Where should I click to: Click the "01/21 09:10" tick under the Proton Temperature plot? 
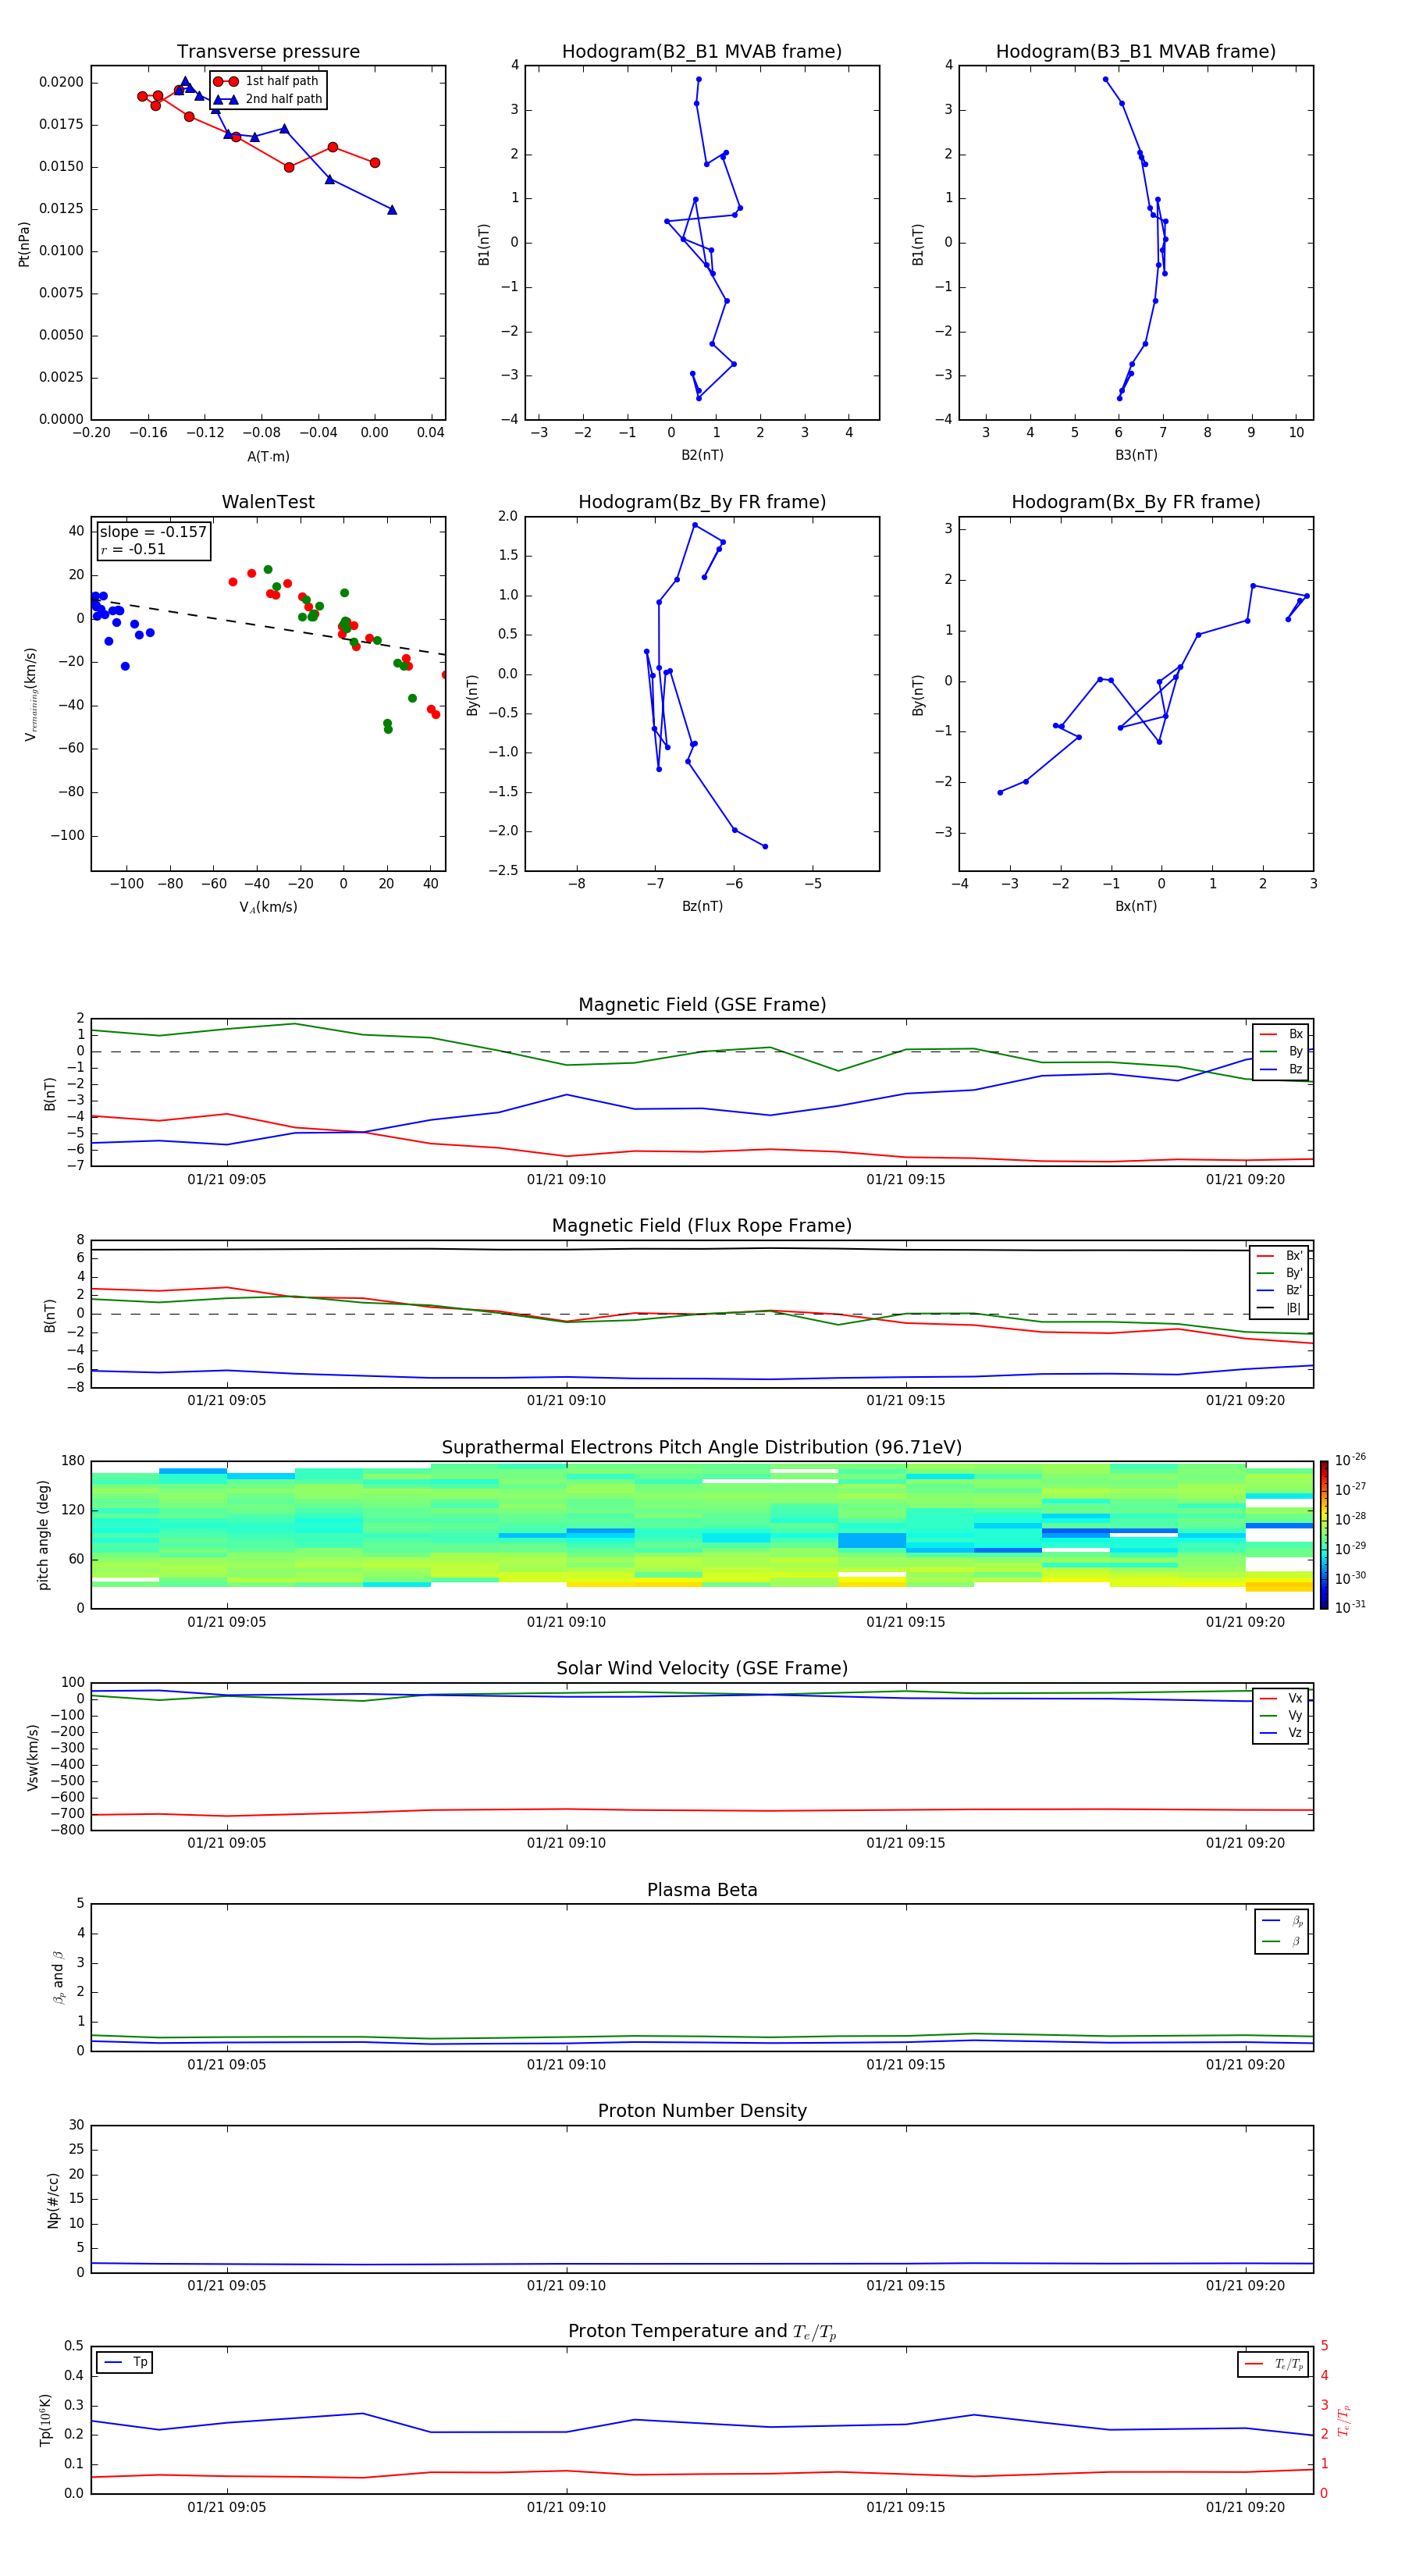point(566,2507)
